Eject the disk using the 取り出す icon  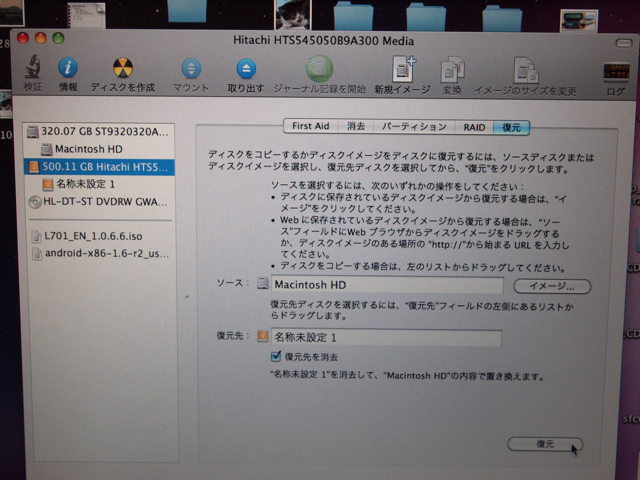click(x=246, y=69)
